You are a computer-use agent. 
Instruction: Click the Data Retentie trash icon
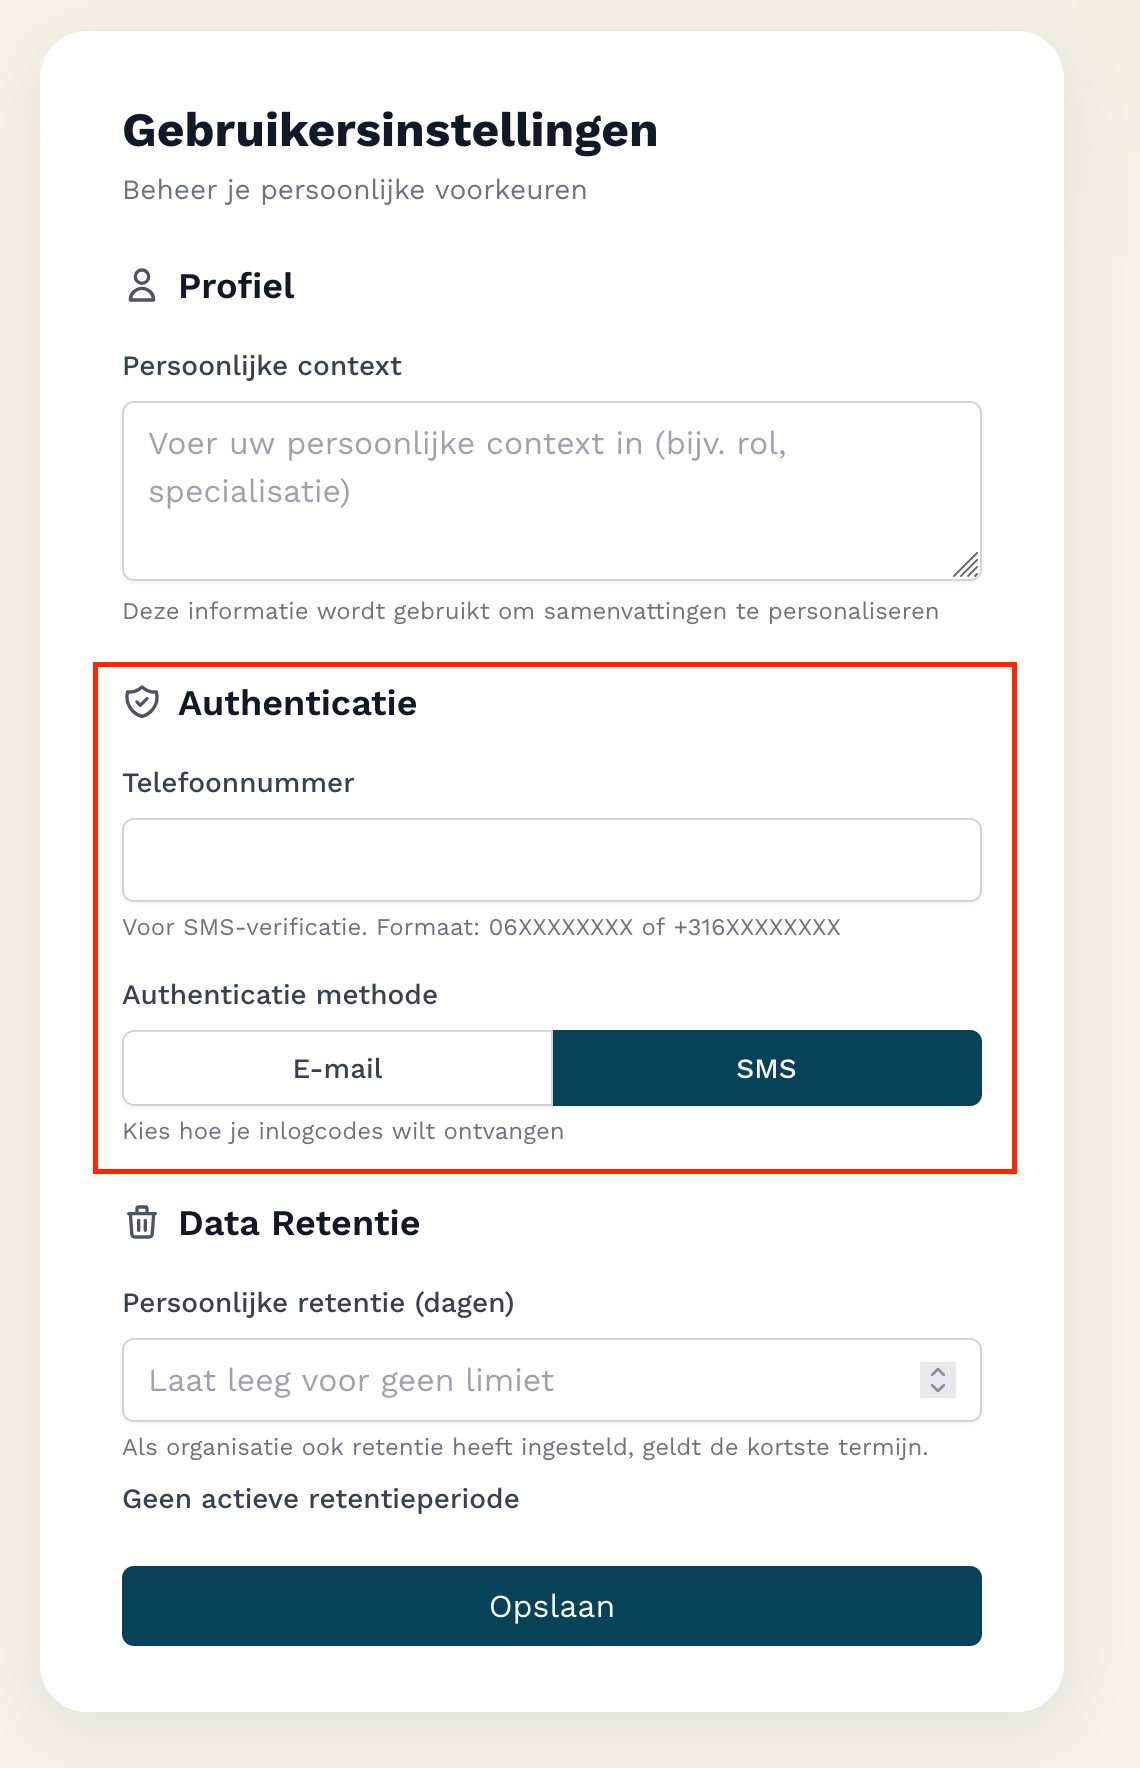coord(142,1223)
